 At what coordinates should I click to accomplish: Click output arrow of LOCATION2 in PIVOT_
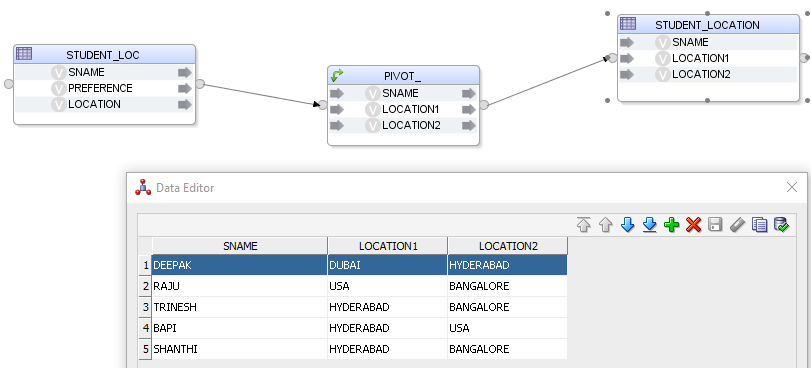469,125
